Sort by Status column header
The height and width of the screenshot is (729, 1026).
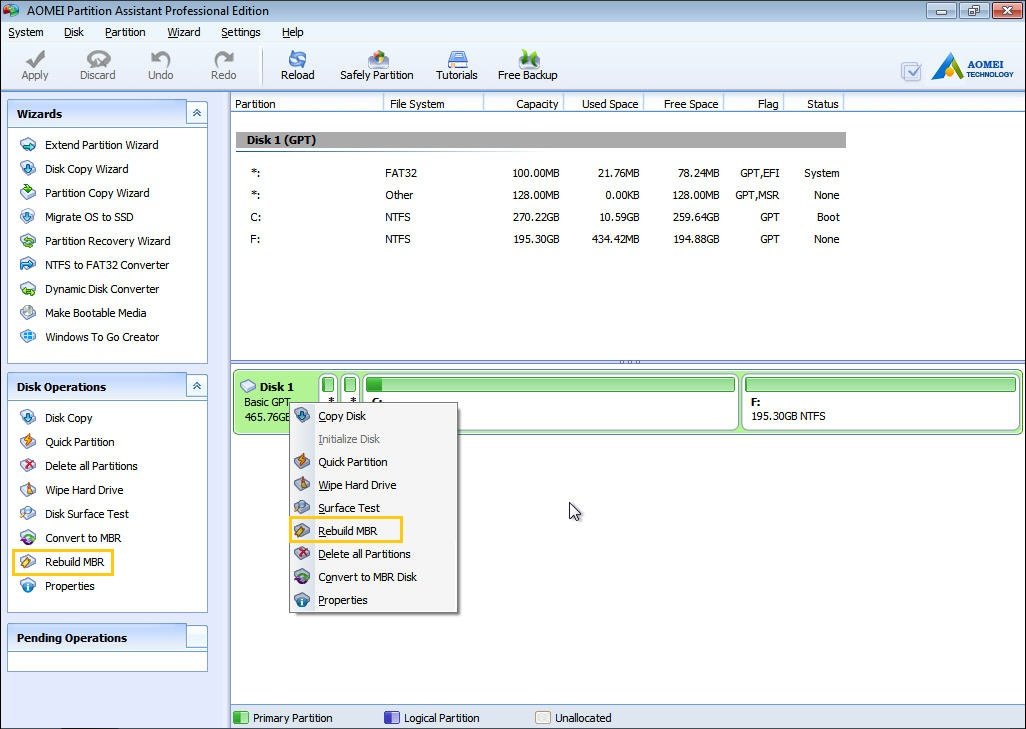coord(813,103)
